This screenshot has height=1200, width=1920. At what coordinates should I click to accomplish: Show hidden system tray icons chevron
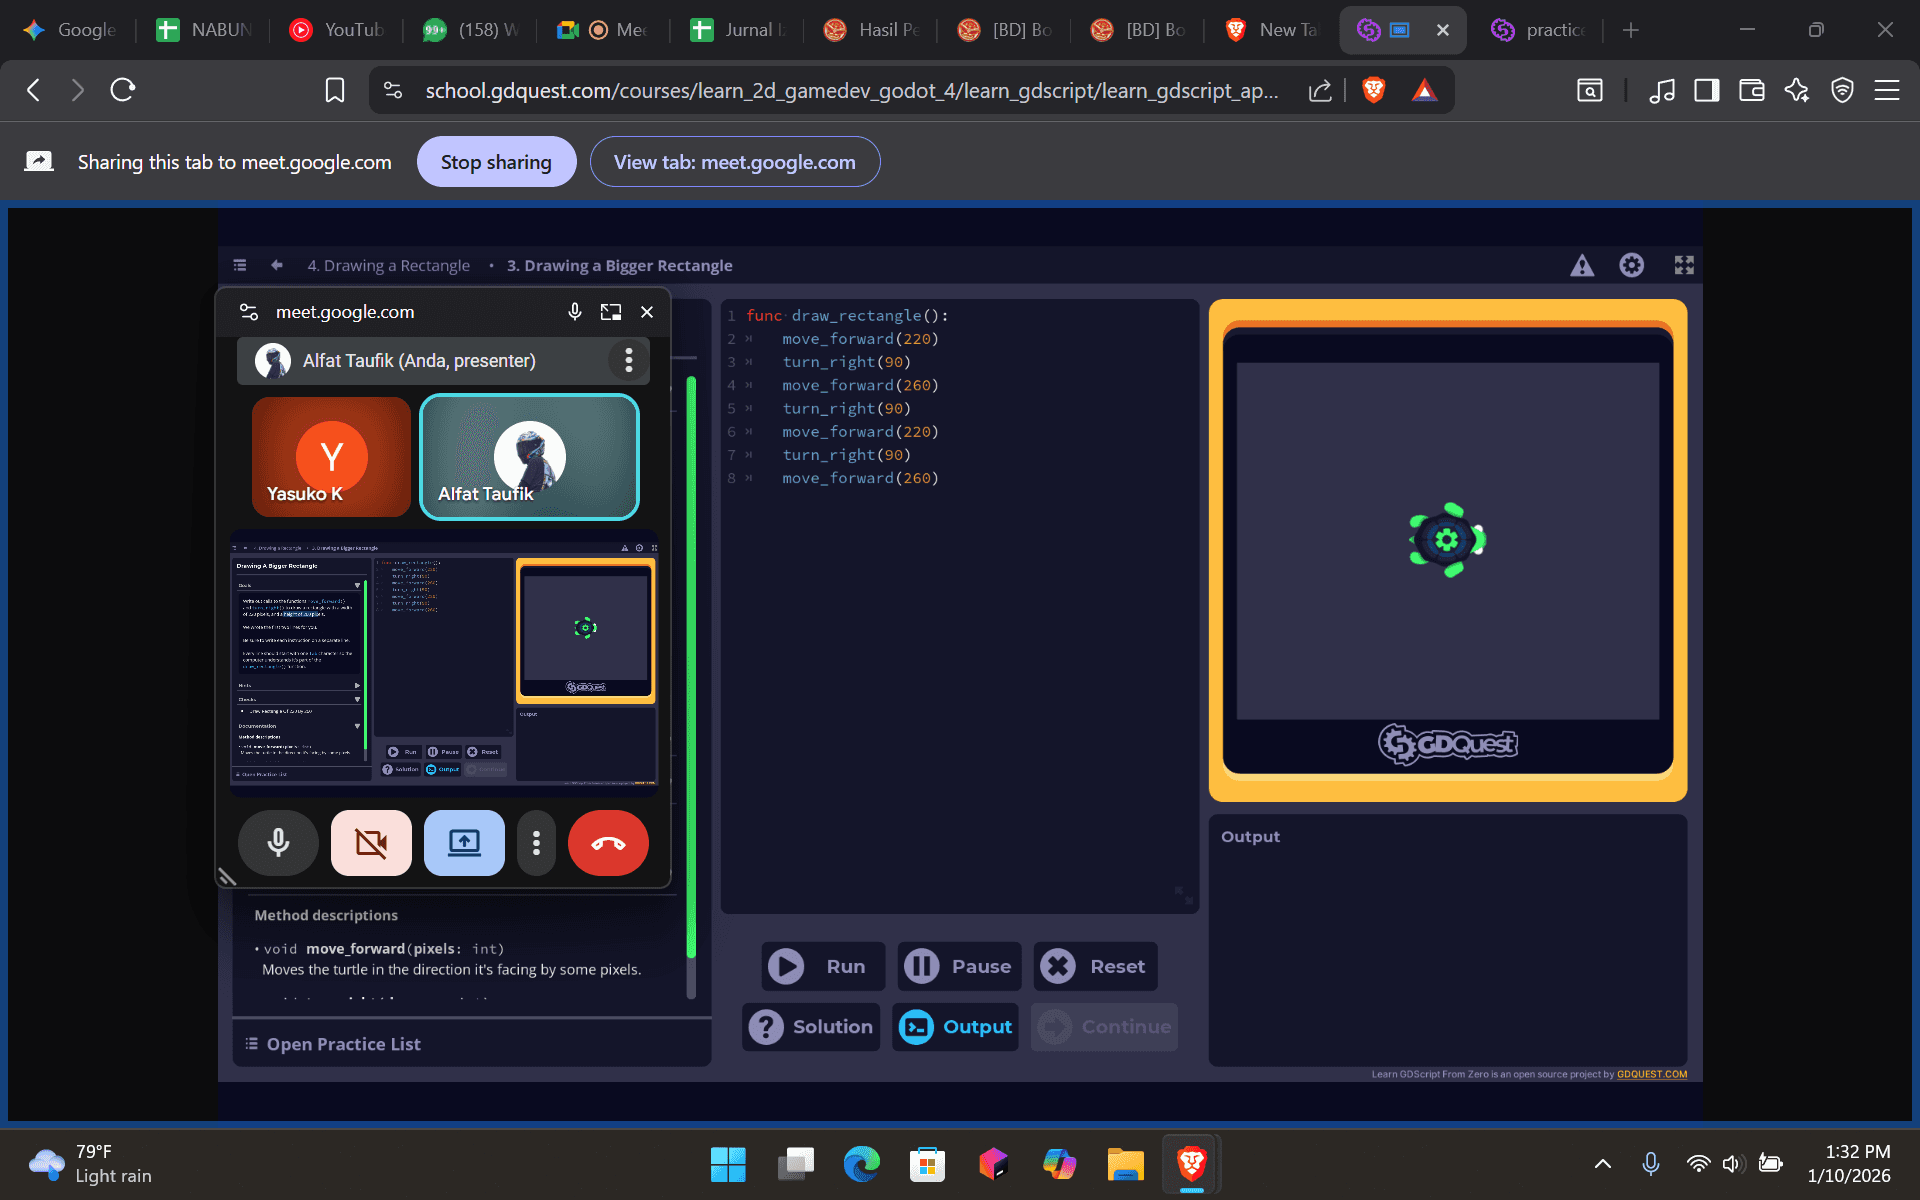(x=1602, y=1163)
